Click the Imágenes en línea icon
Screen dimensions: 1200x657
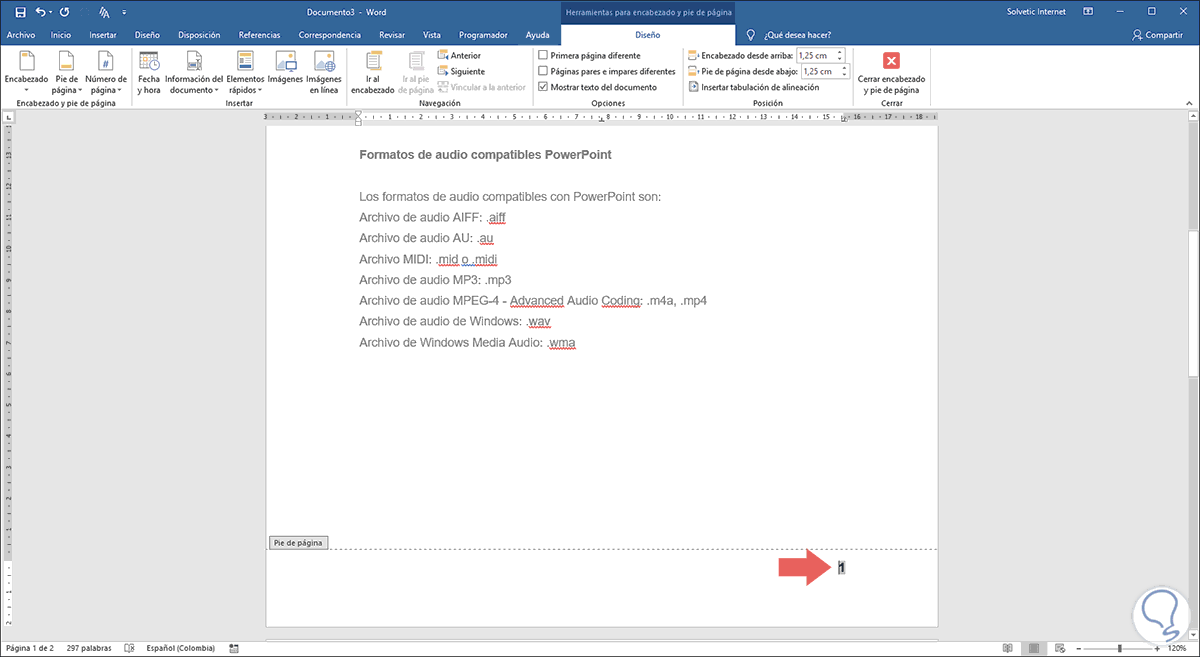(324, 71)
